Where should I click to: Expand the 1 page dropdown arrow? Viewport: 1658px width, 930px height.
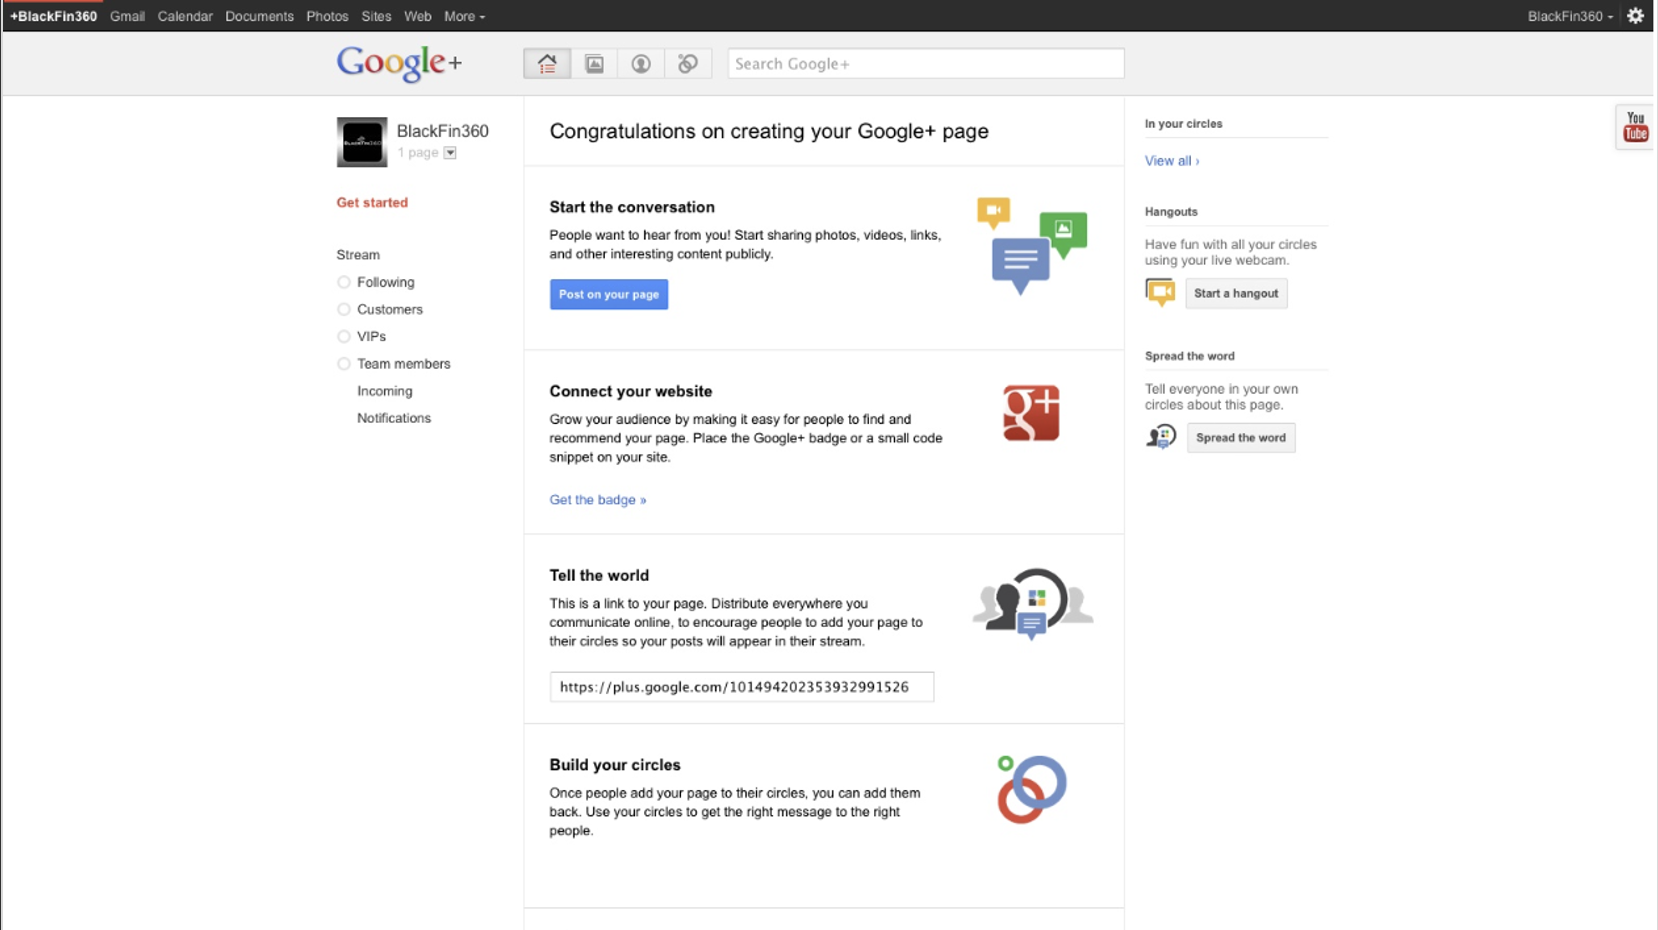(x=450, y=153)
